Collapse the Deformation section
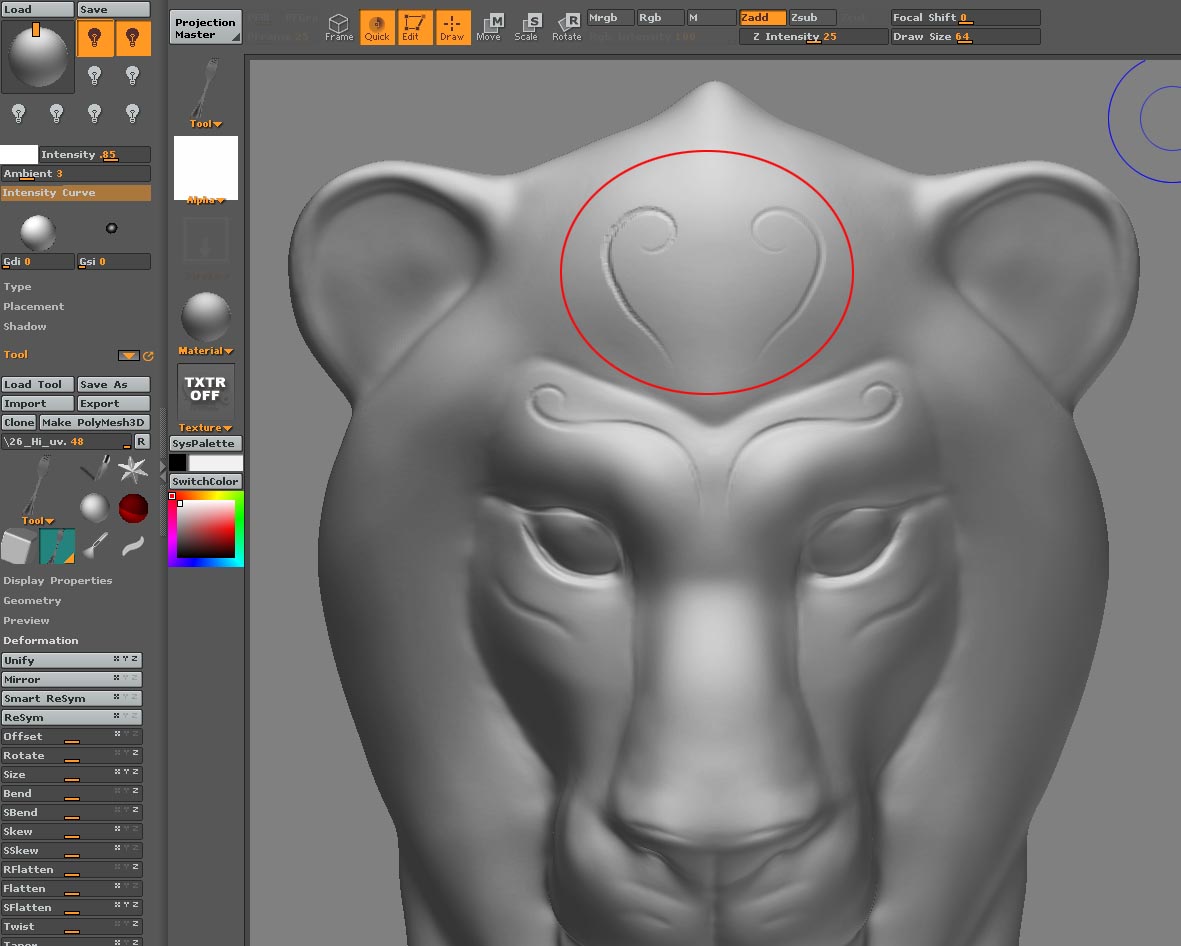Screen dimensions: 1181x946 point(41,640)
